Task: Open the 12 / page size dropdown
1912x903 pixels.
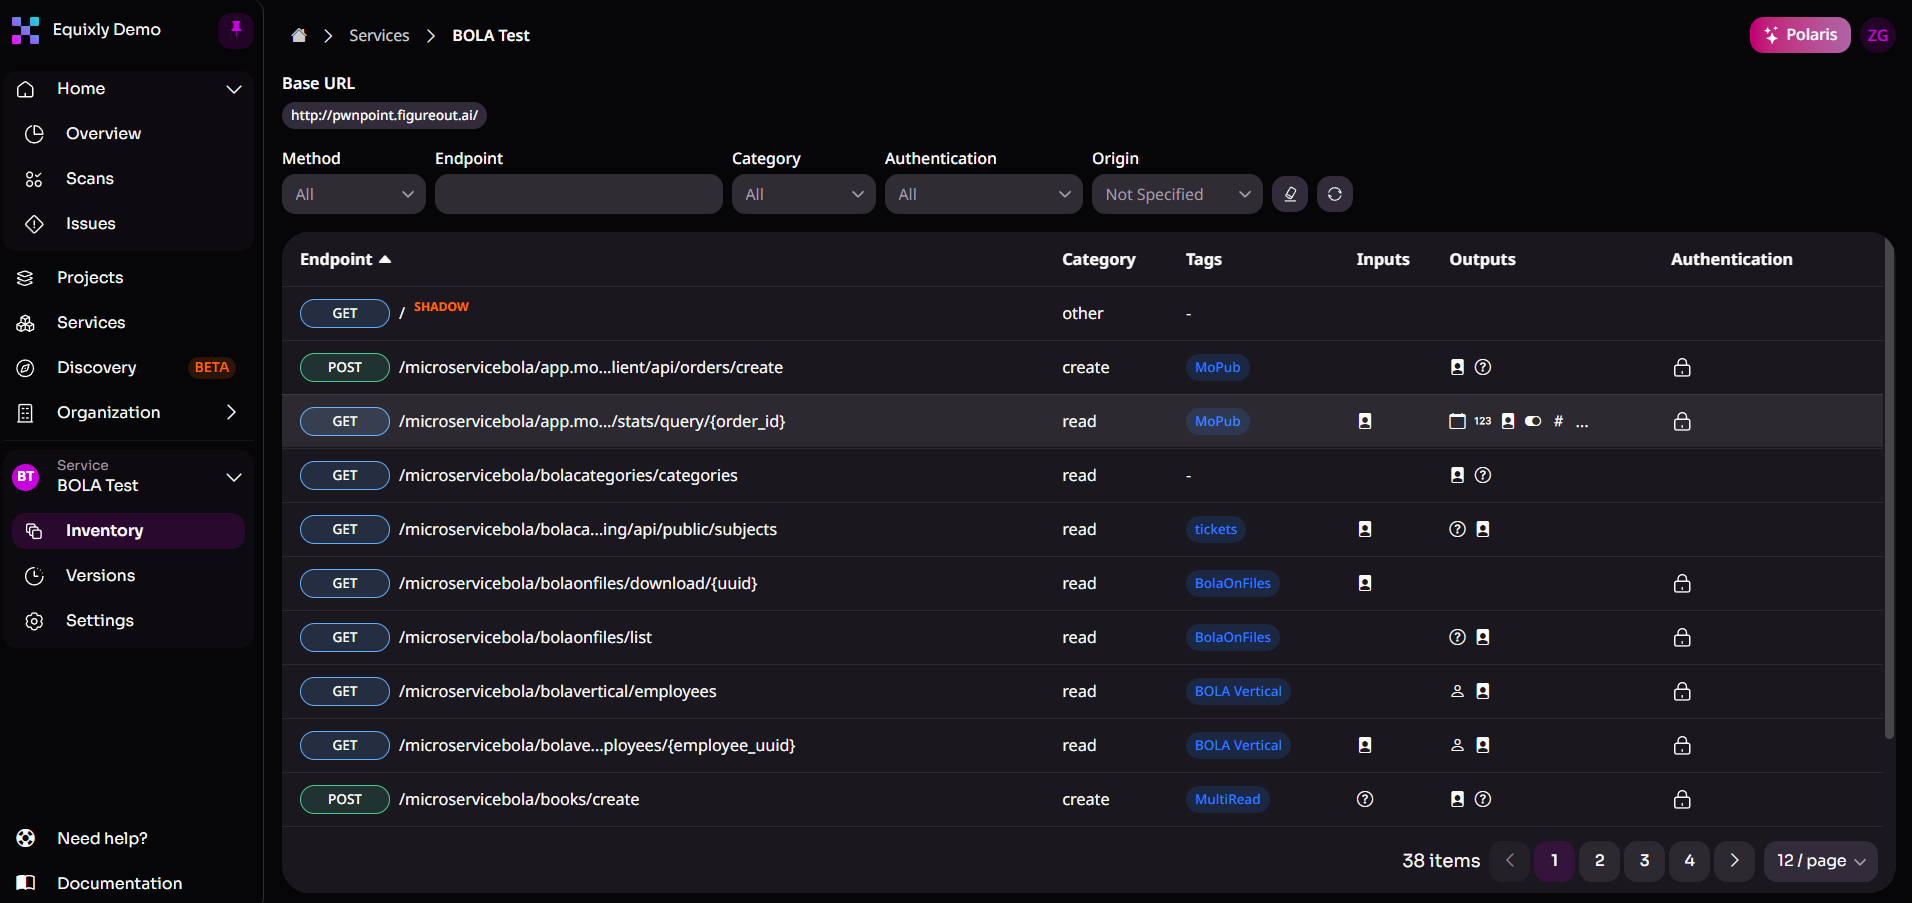Action: point(1821,861)
